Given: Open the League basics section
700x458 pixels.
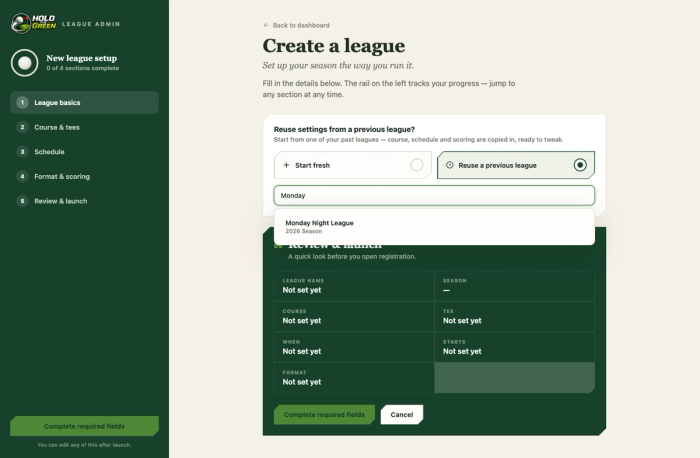Looking at the screenshot, I should [84, 103].
